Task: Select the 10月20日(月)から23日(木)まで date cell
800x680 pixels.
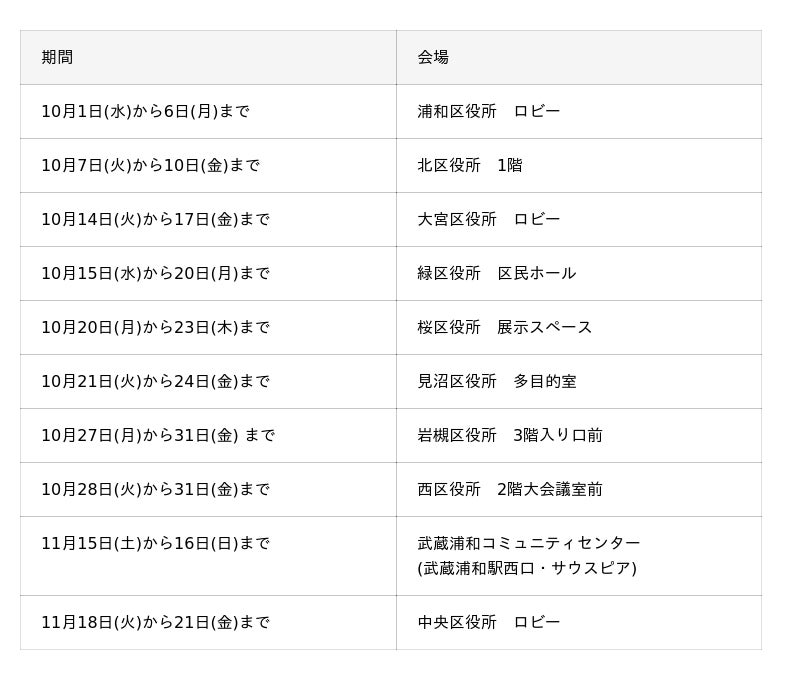Action: pyautogui.click(x=155, y=327)
